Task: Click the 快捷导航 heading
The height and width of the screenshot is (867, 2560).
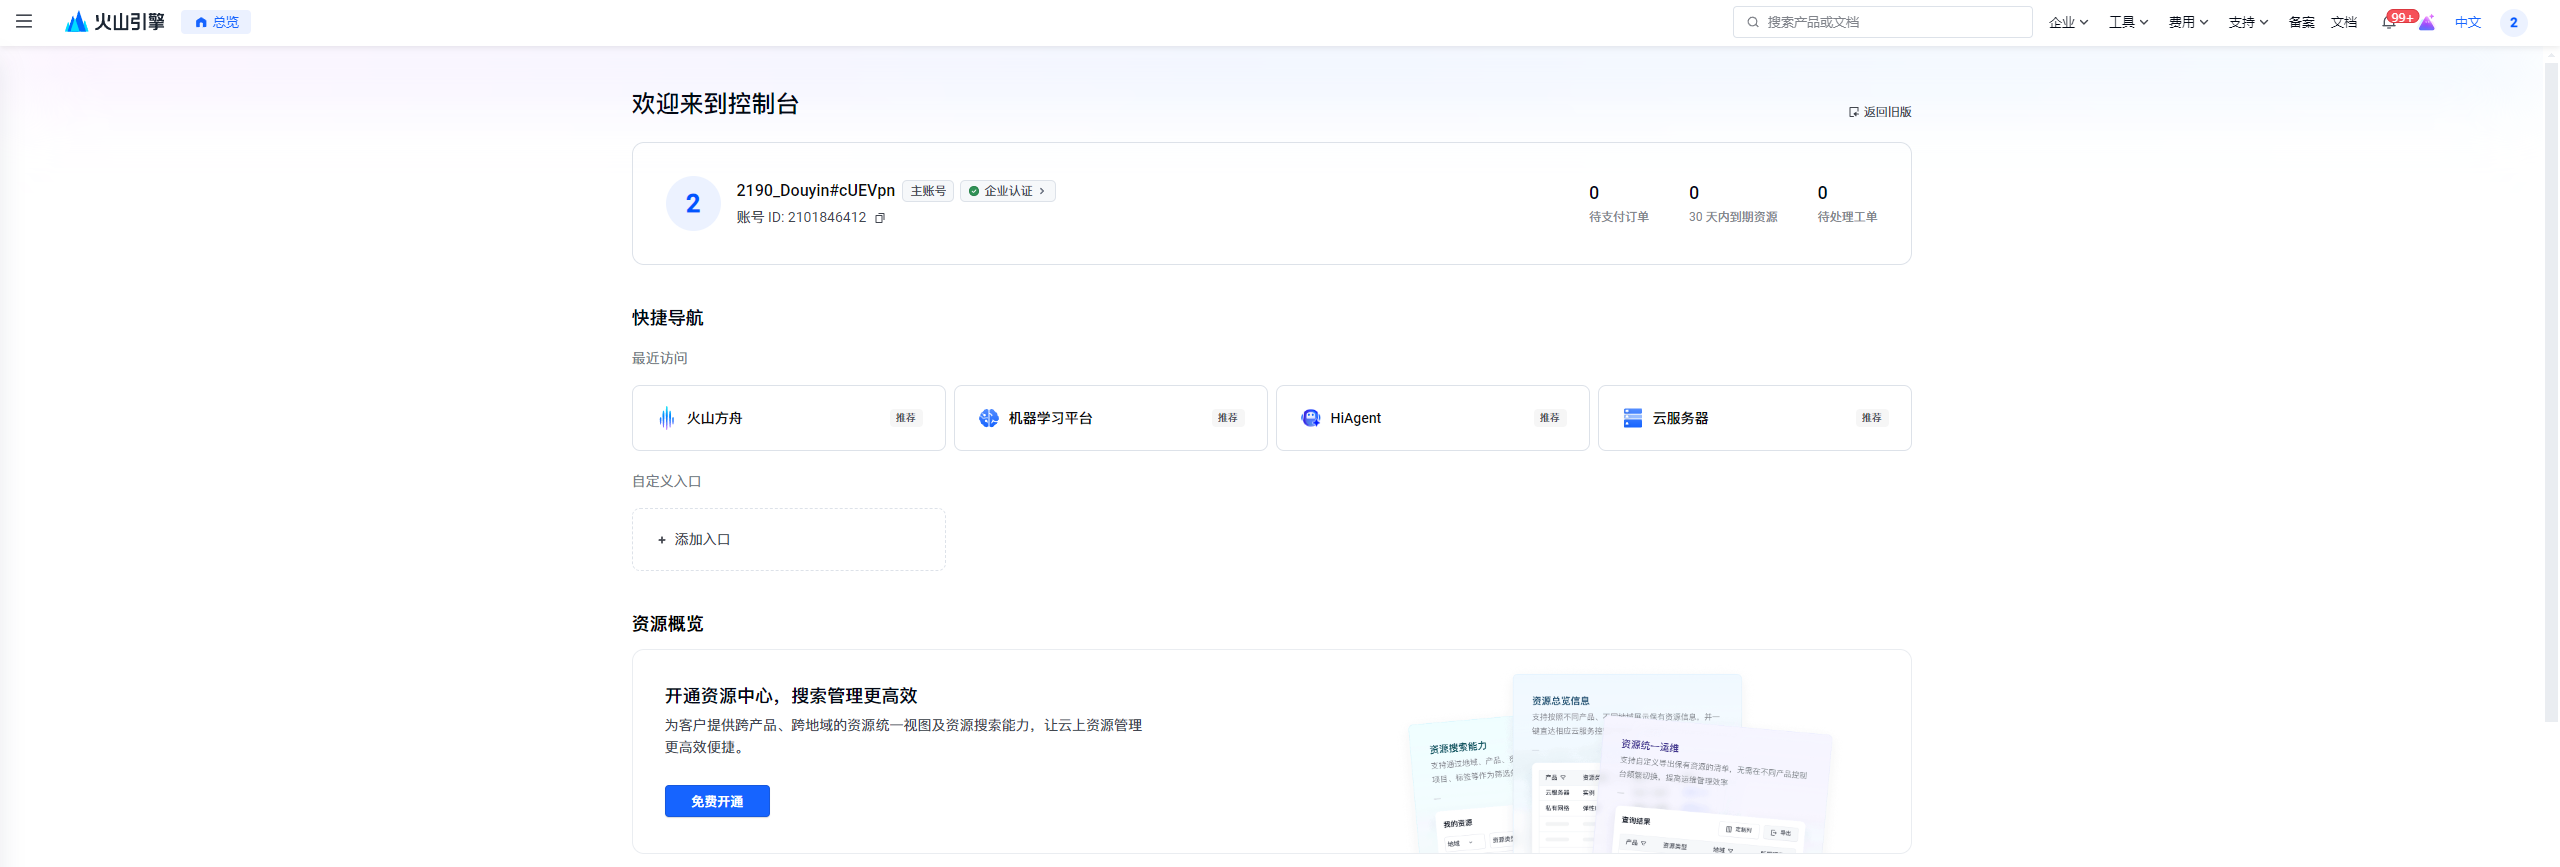Action: tap(668, 318)
